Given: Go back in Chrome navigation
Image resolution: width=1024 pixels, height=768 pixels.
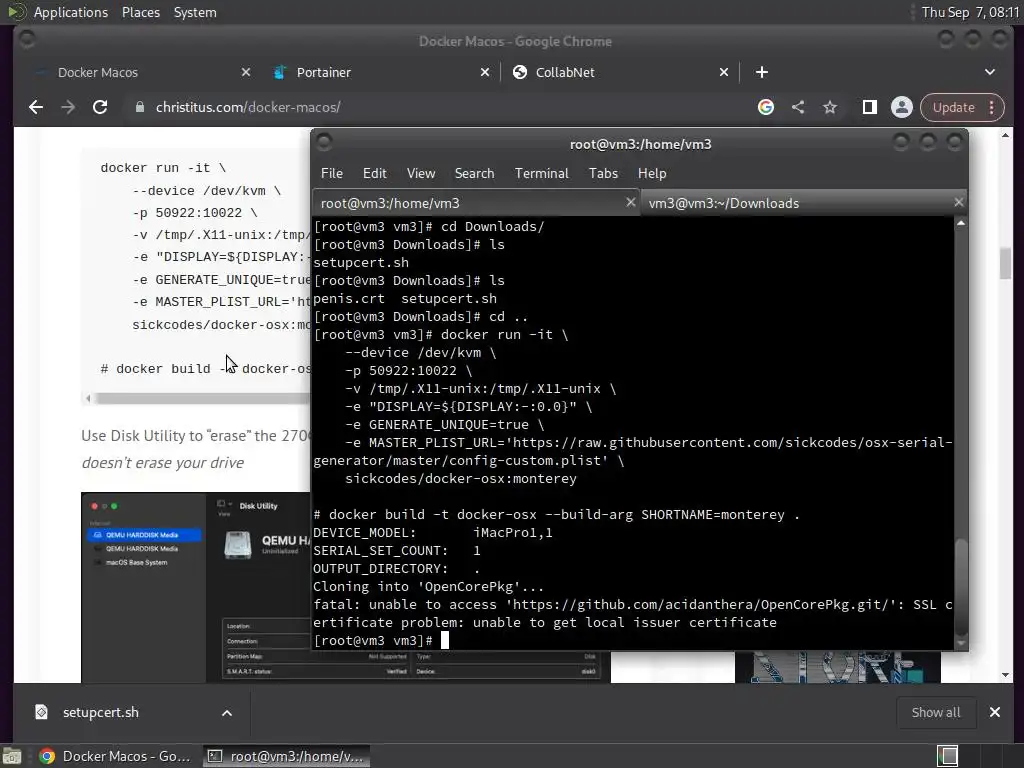Looking at the screenshot, I should [36, 107].
